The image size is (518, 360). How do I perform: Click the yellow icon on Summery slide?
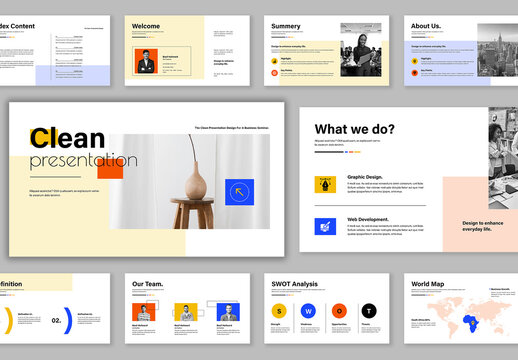(x=274, y=61)
